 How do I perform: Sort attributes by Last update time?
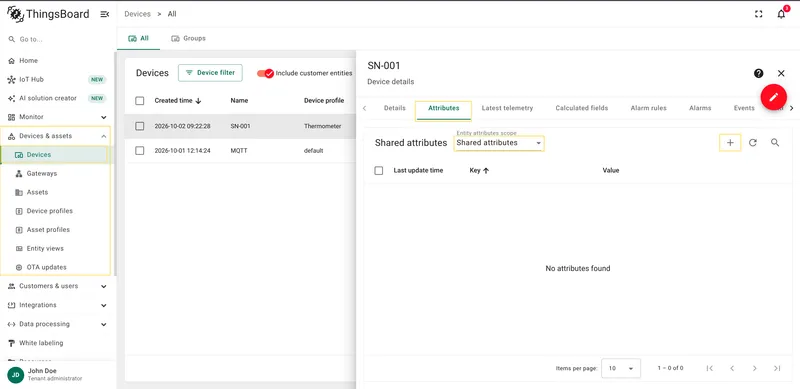418,171
